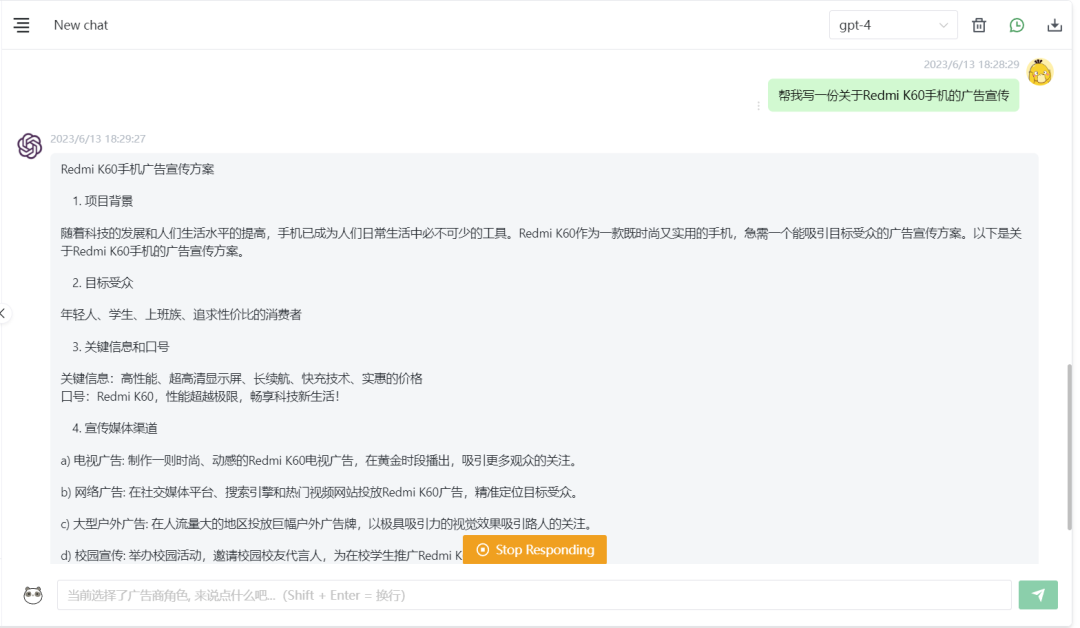Click the green chat history icon
This screenshot has height=628, width=1080.
pyautogui.click(x=1017, y=25)
